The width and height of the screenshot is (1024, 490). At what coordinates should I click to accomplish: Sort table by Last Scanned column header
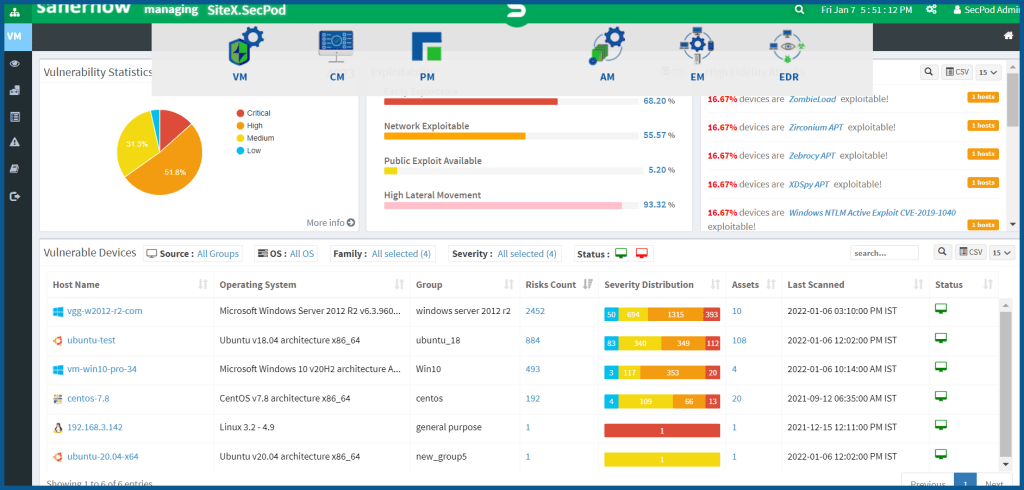816,285
